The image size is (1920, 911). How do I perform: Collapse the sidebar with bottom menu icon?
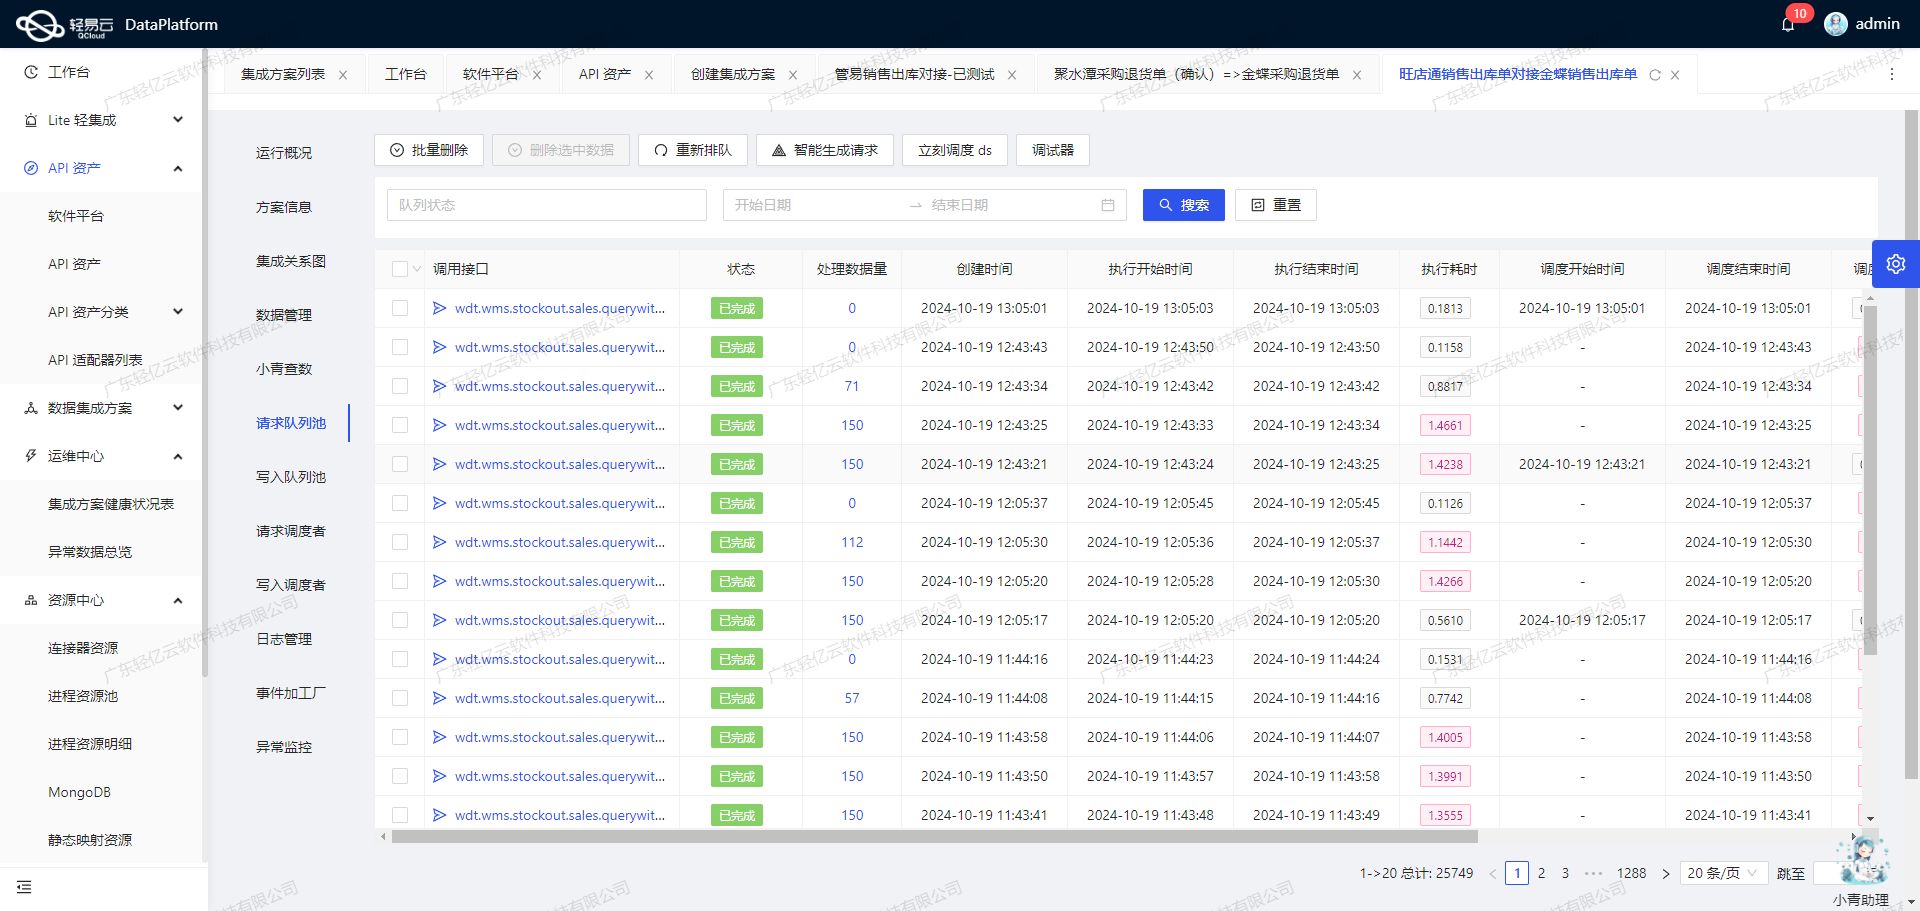coord(24,887)
